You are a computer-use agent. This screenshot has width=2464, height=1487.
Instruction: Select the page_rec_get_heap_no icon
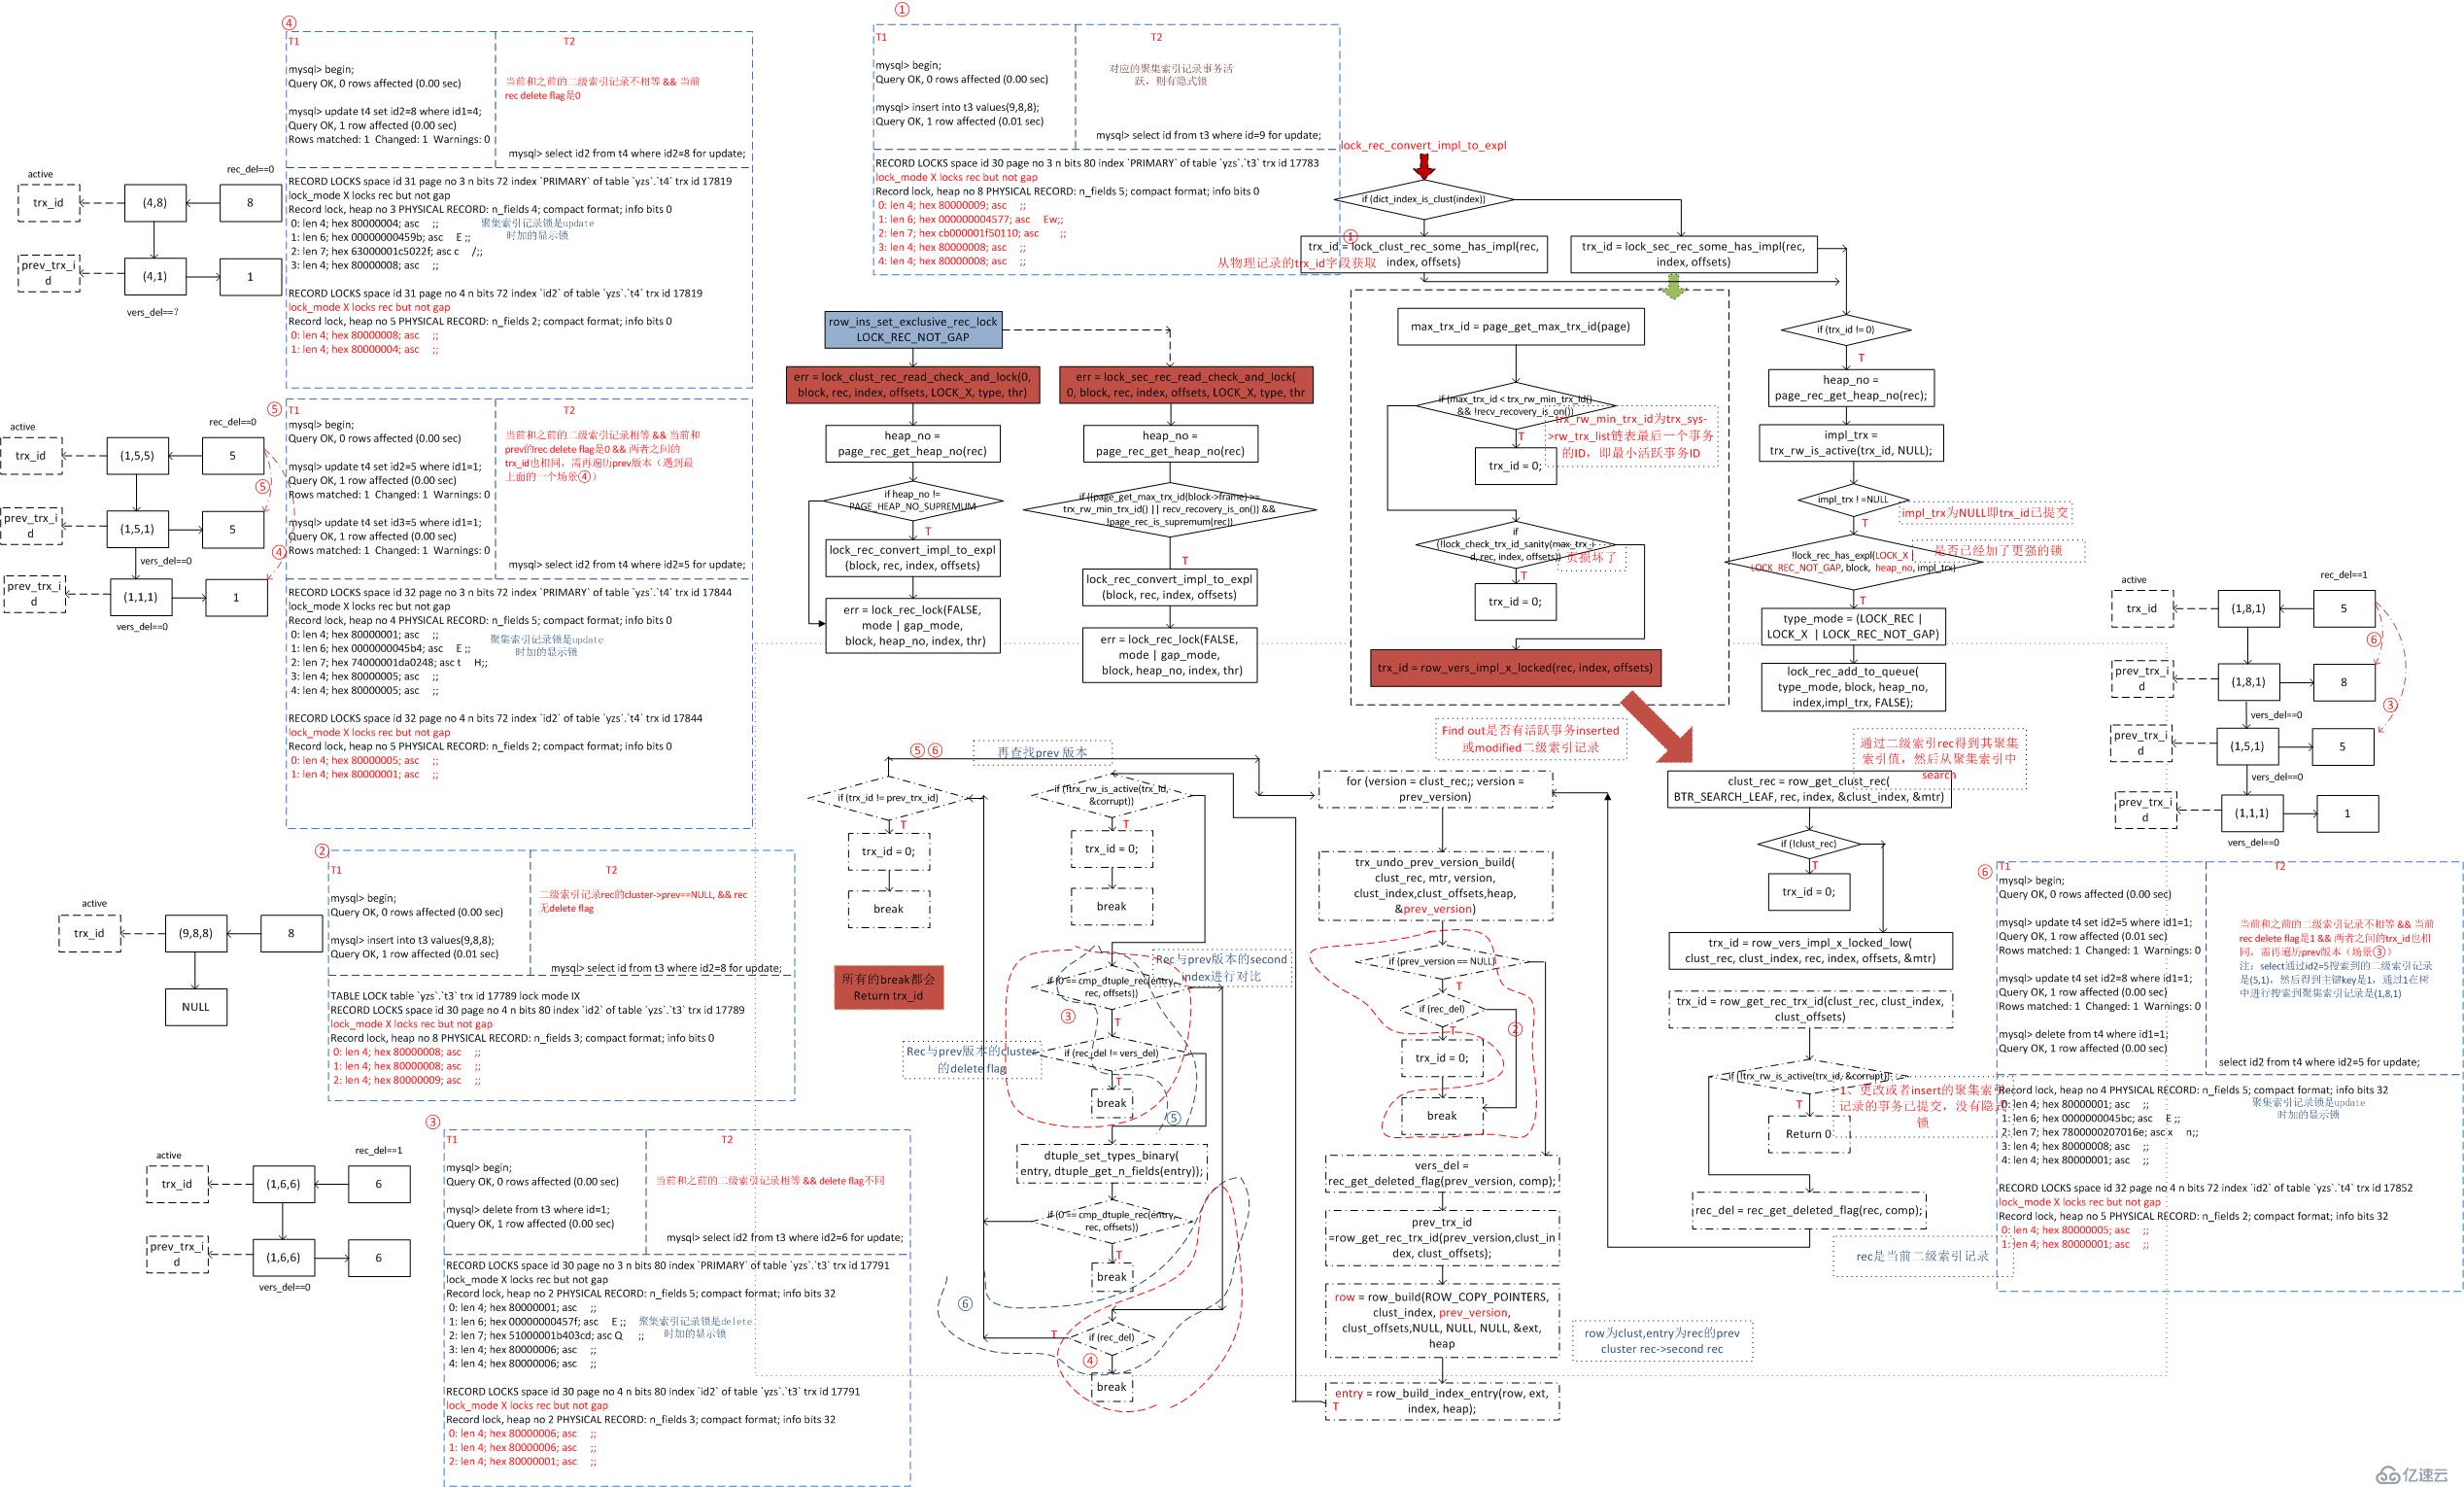coord(915,443)
